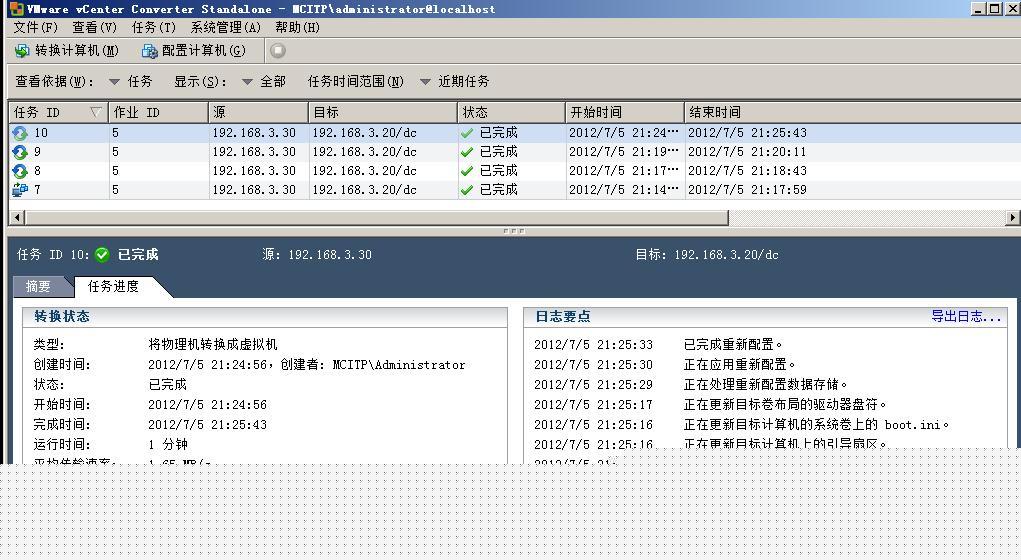Image resolution: width=1021 pixels, height=560 pixels.
Task: Click the log entry 正在应用重新配置
Action: click(x=739, y=365)
